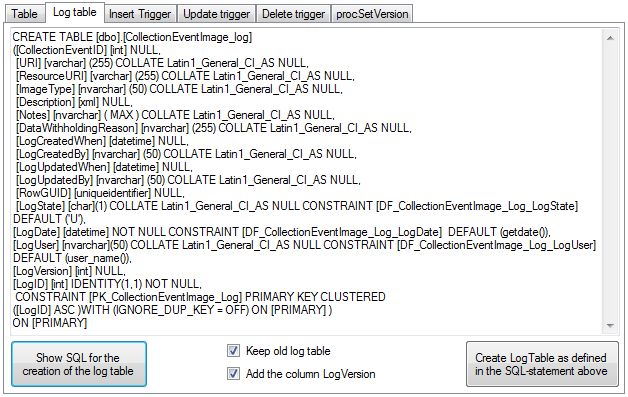Select the Log table tab
Viewport: 628px width, 397px height.
tap(74, 12)
